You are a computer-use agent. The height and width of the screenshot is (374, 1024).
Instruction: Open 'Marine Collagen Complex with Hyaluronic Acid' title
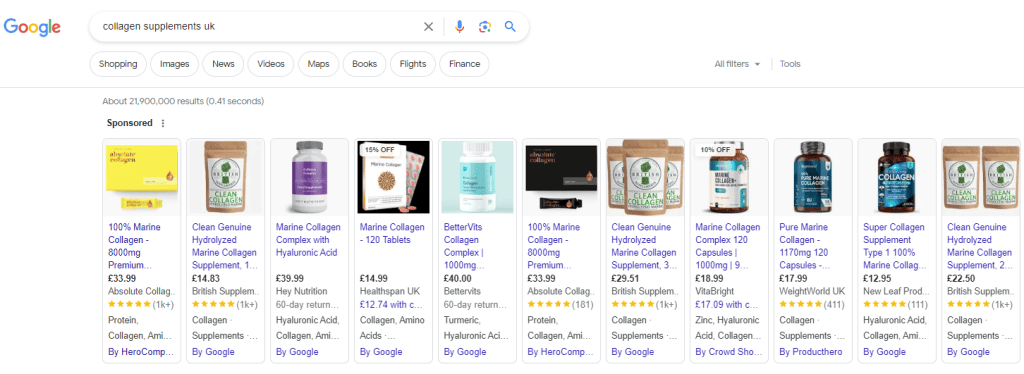[308, 240]
